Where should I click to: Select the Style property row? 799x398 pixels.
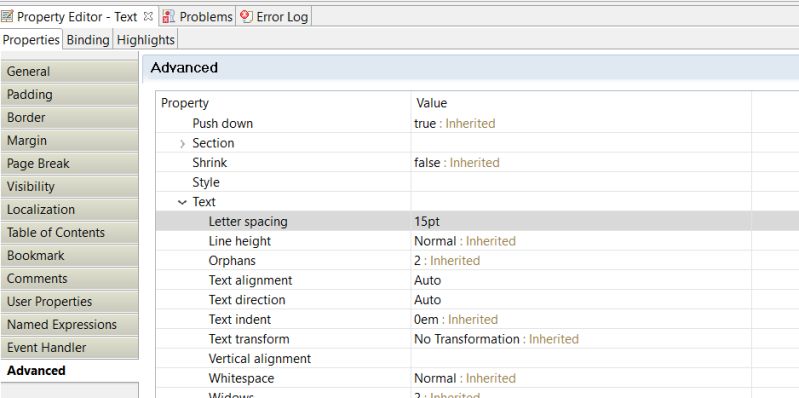click(477, 182)
